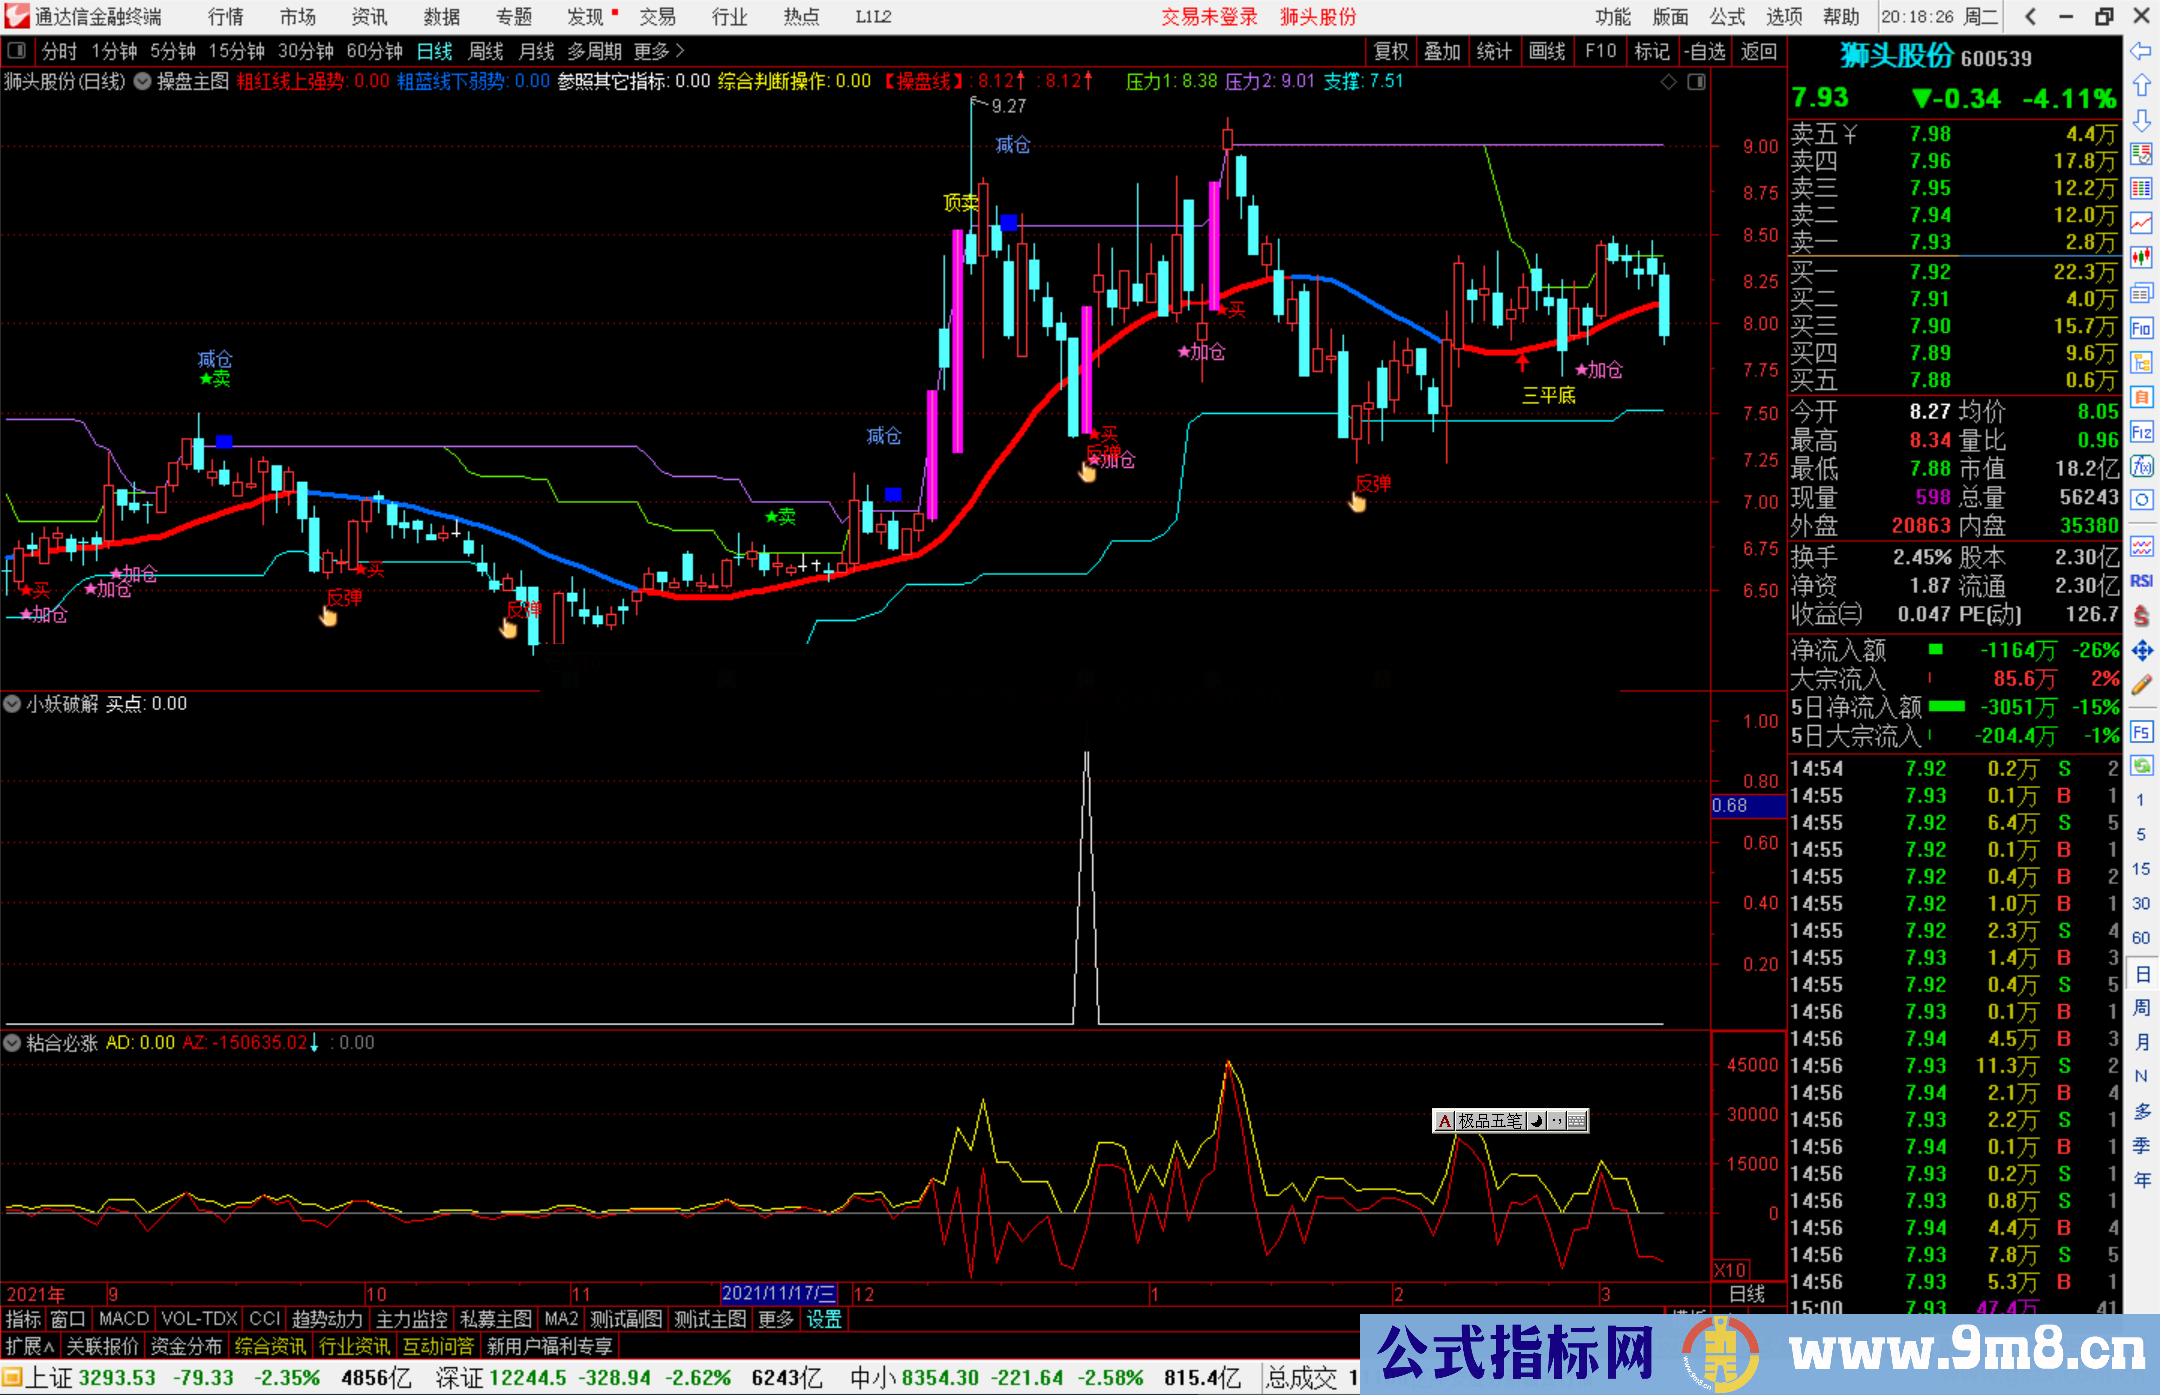Toggle the 操盘主图 indicator round dropdown button

tap(143, 81)
